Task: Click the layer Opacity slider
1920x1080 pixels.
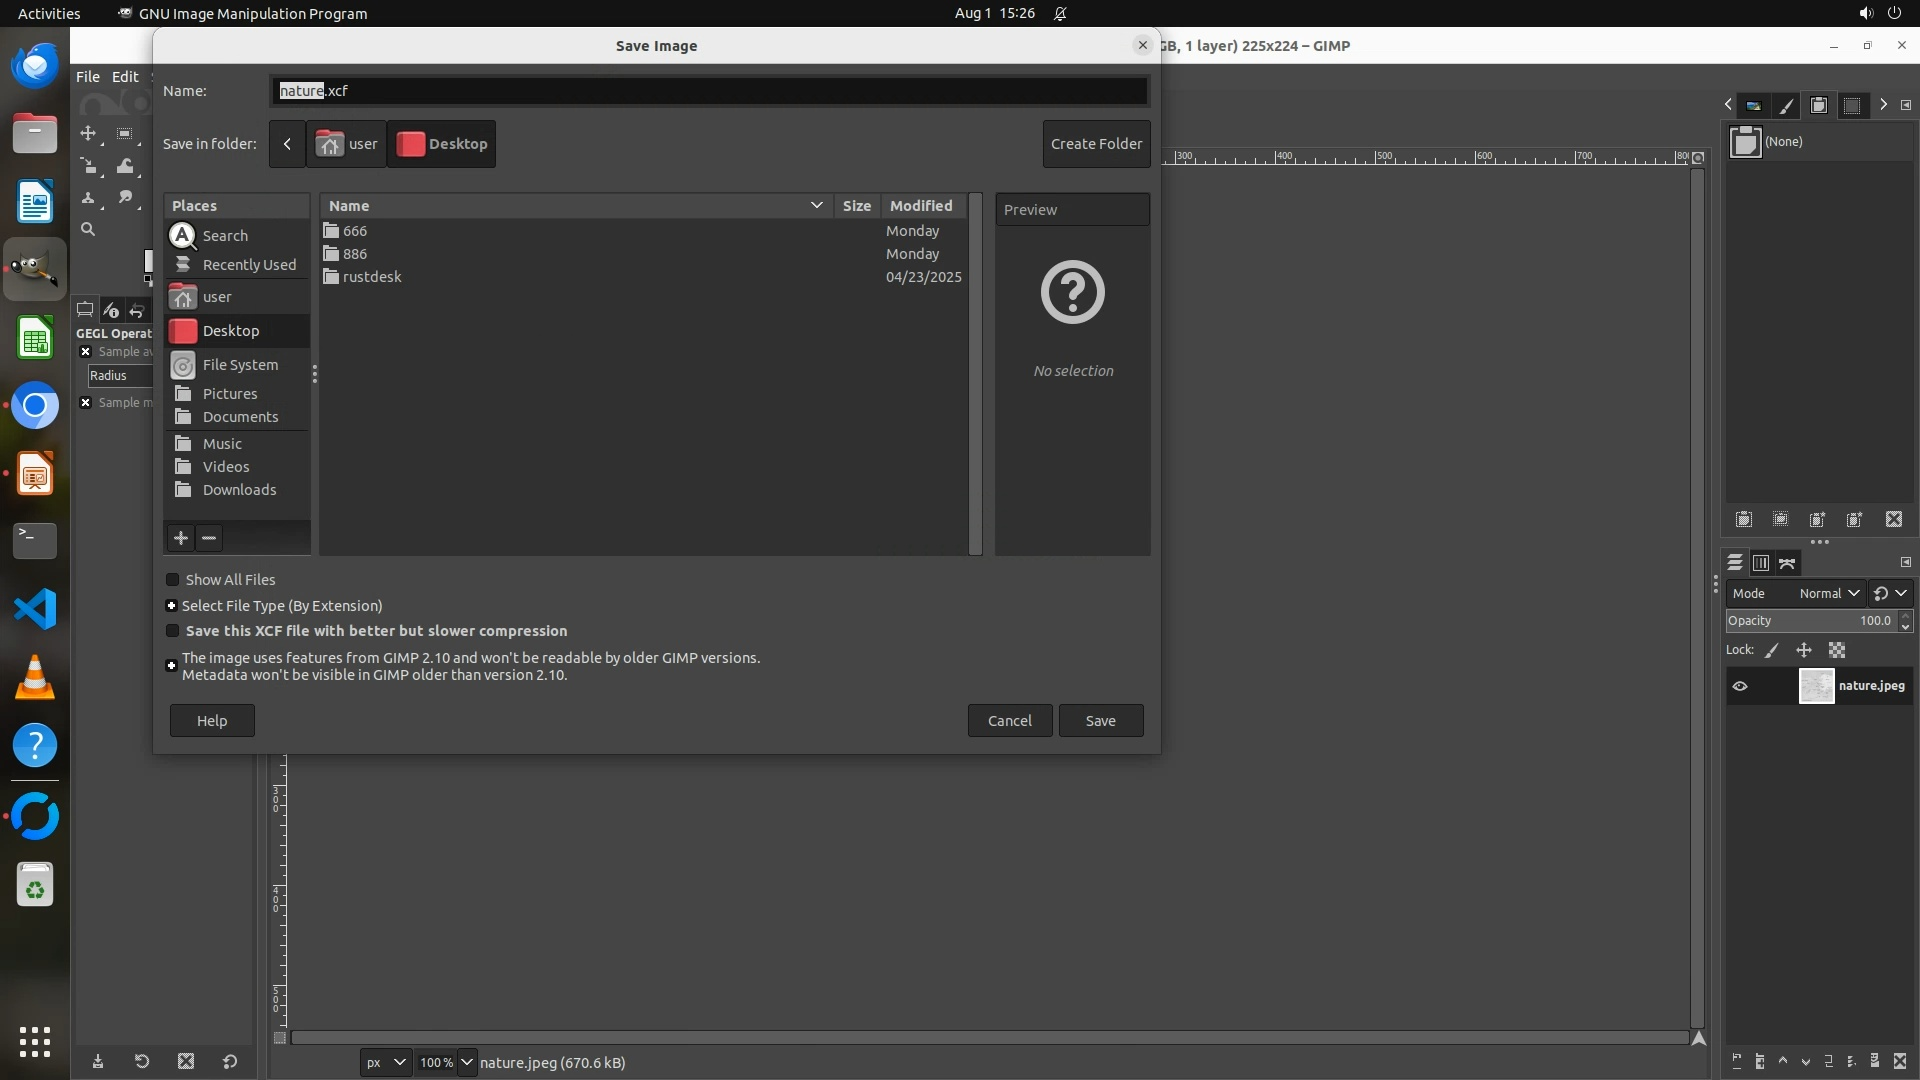Action: click(x=1810, y=621)
